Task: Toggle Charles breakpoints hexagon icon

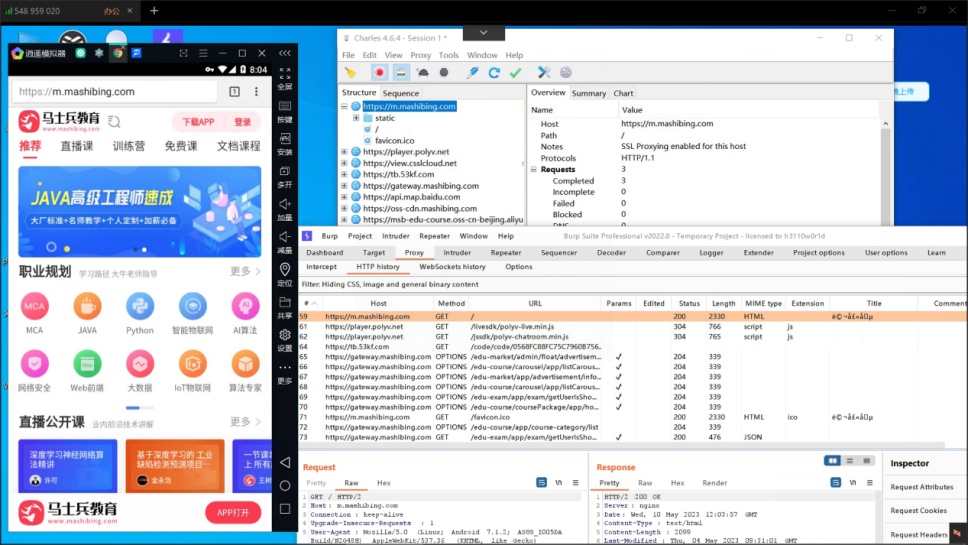Action: [444, 73]
